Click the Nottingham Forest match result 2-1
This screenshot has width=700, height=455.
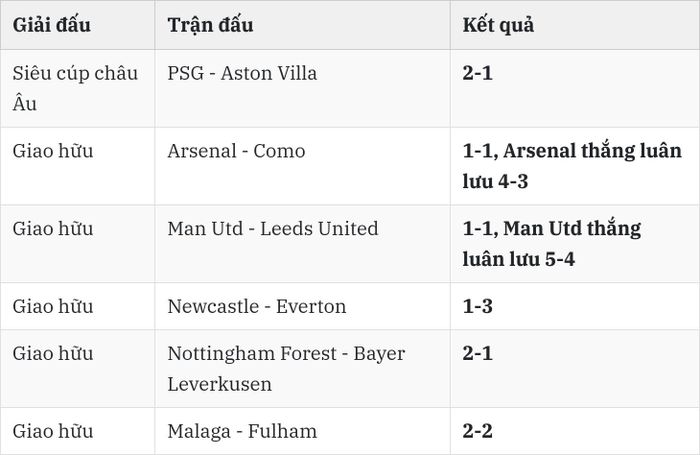pyautogui.click(x=478, y=353)
